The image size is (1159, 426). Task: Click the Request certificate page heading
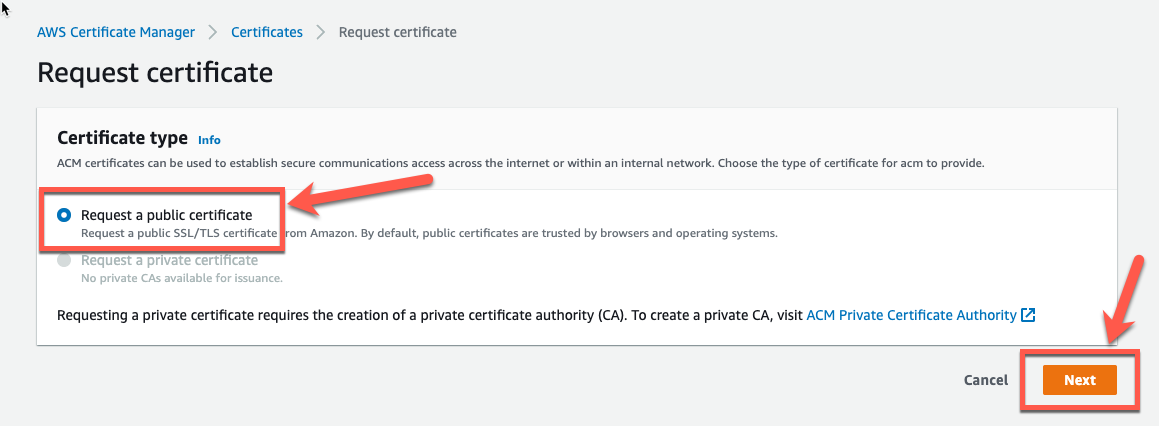point(155,73)
